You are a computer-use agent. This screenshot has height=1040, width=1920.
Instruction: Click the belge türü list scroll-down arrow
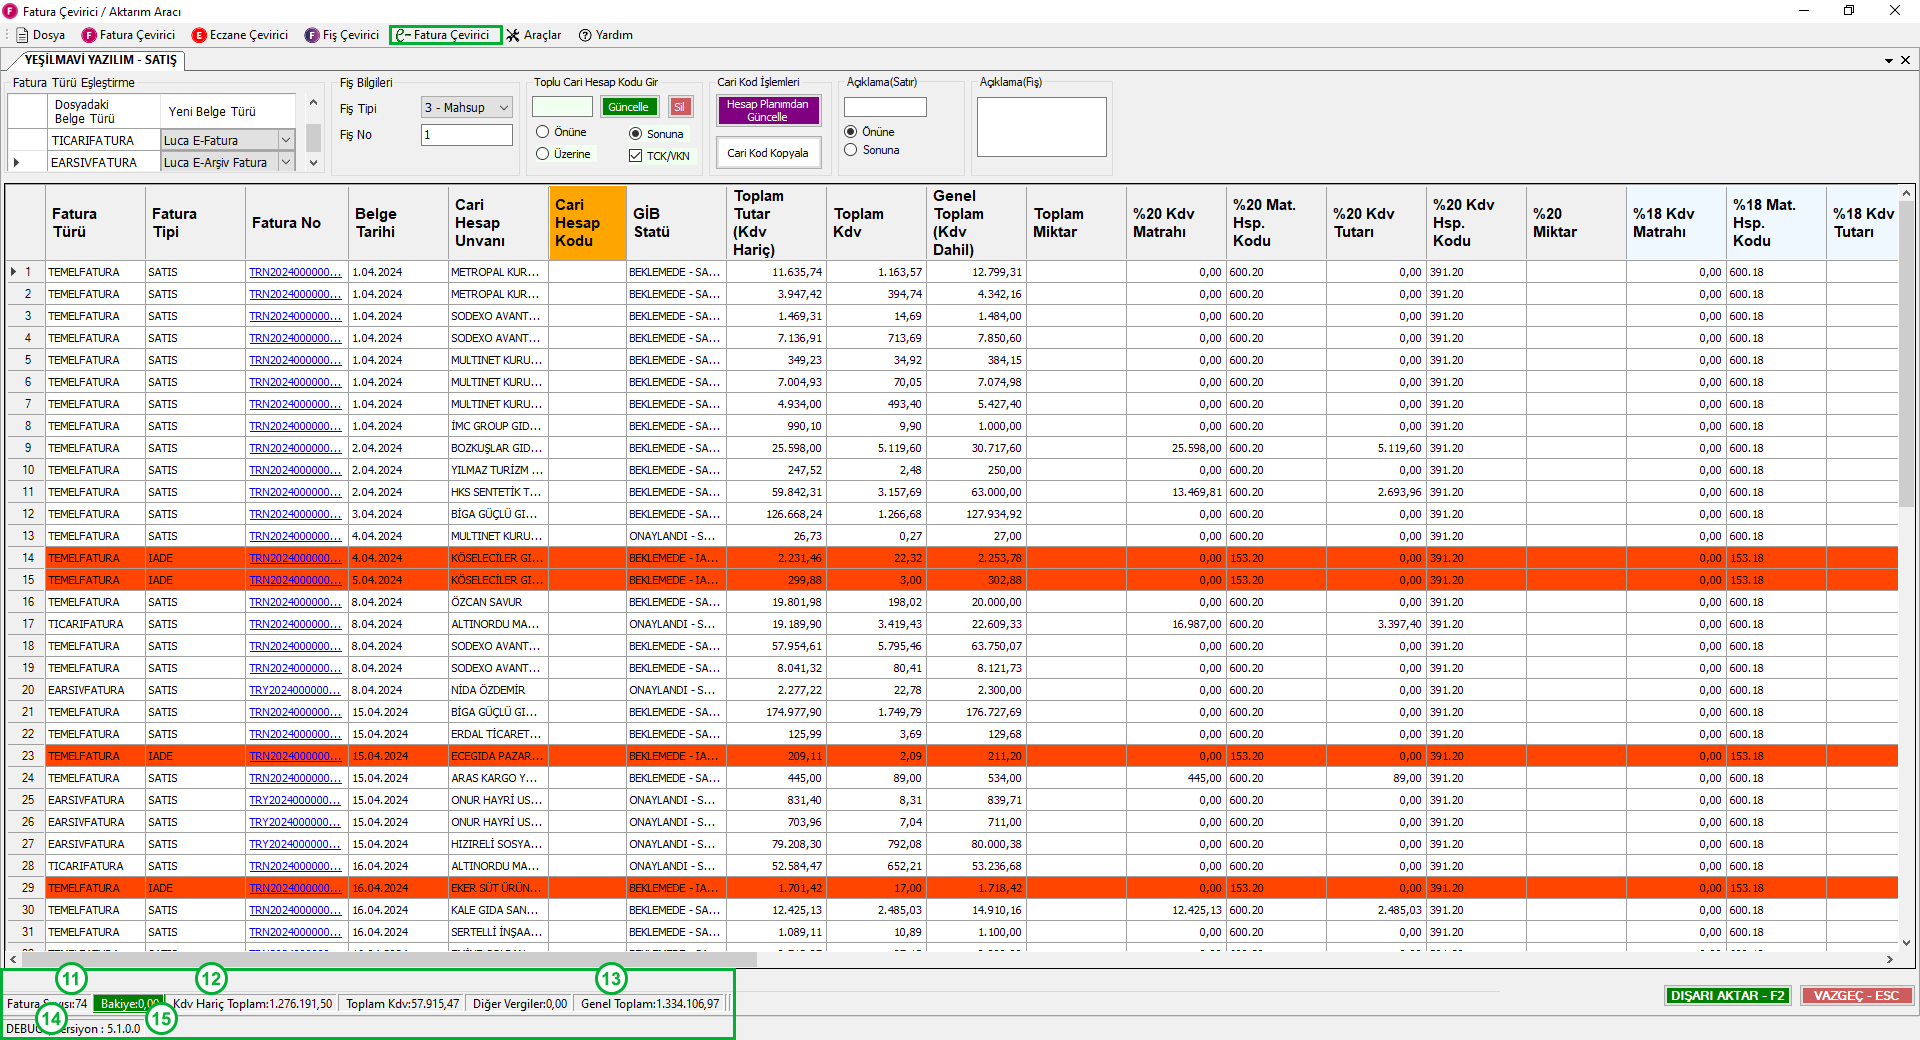[x=313, y=163]
